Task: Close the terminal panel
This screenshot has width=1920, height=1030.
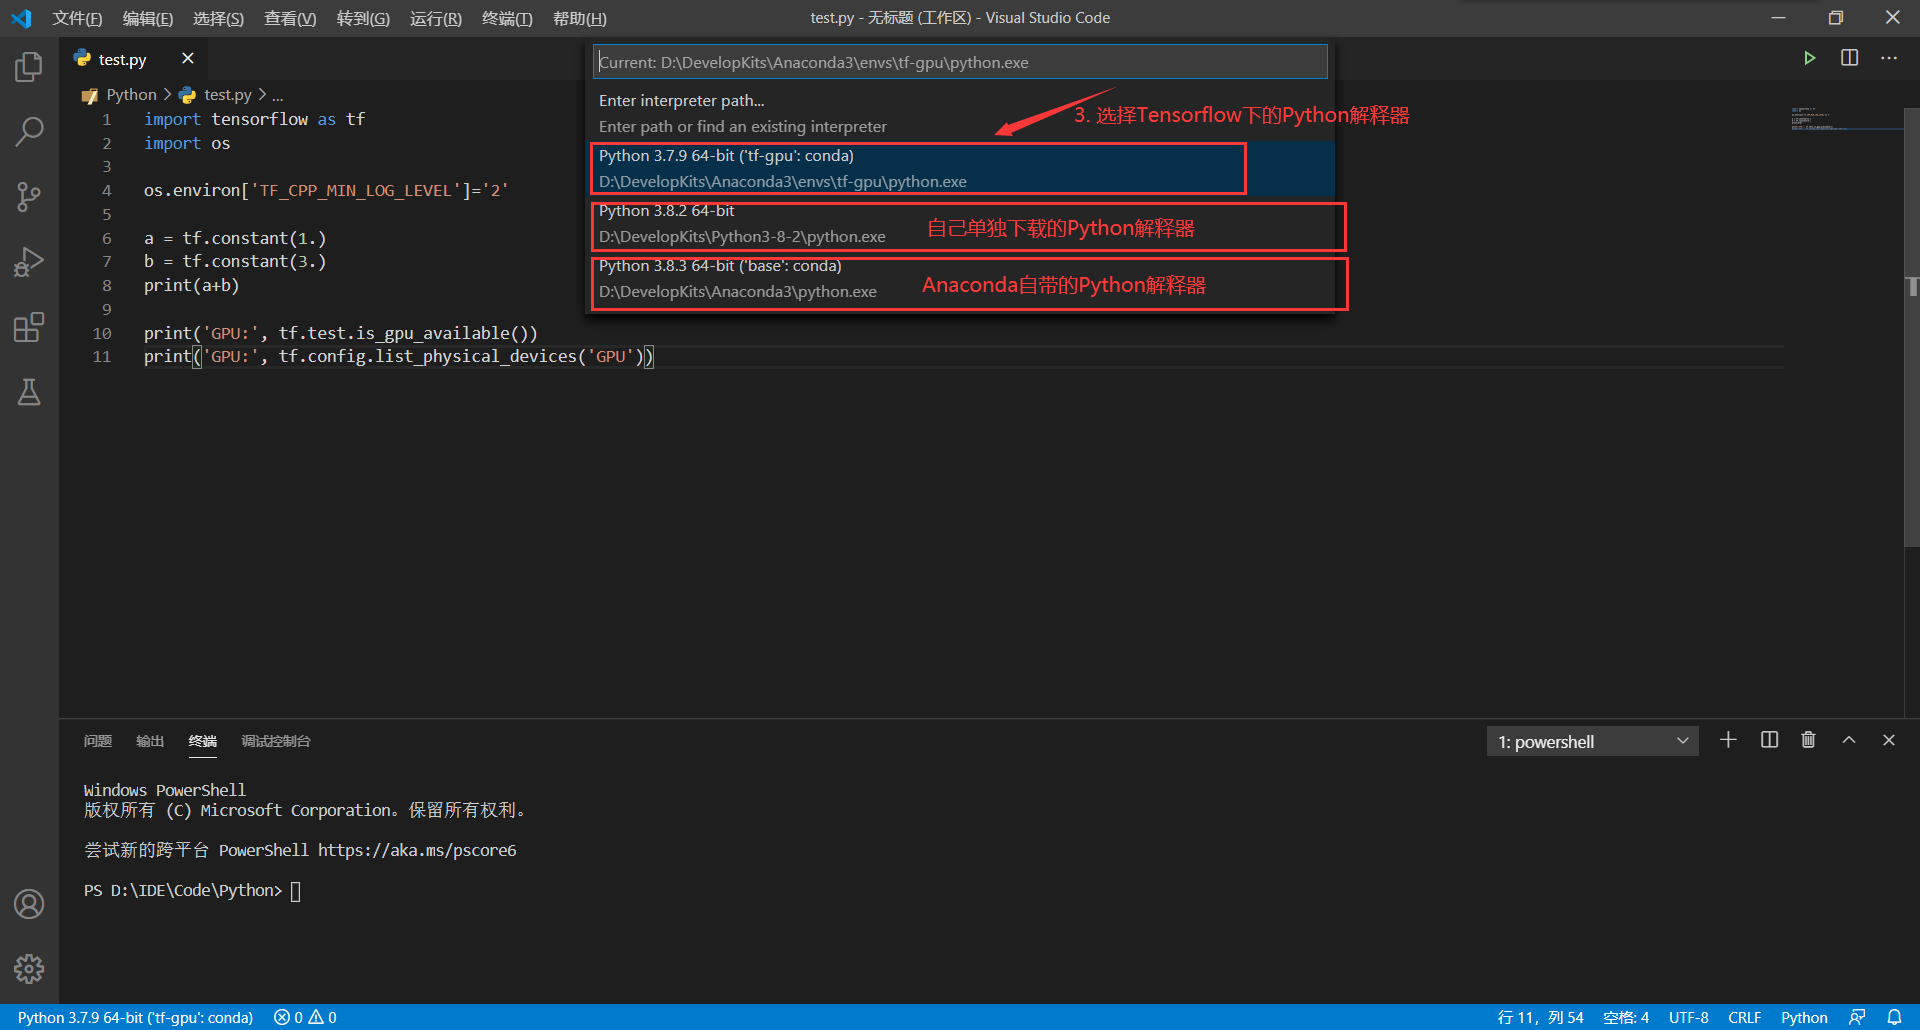Action: [x=1889, y=740]
